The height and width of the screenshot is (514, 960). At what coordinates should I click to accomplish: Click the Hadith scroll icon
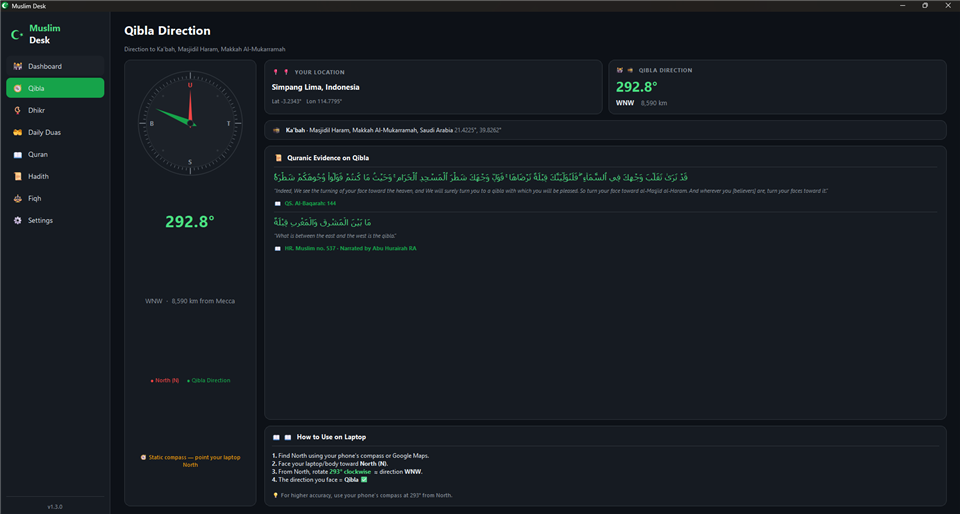pyautogui.click(x=17, y=176)
